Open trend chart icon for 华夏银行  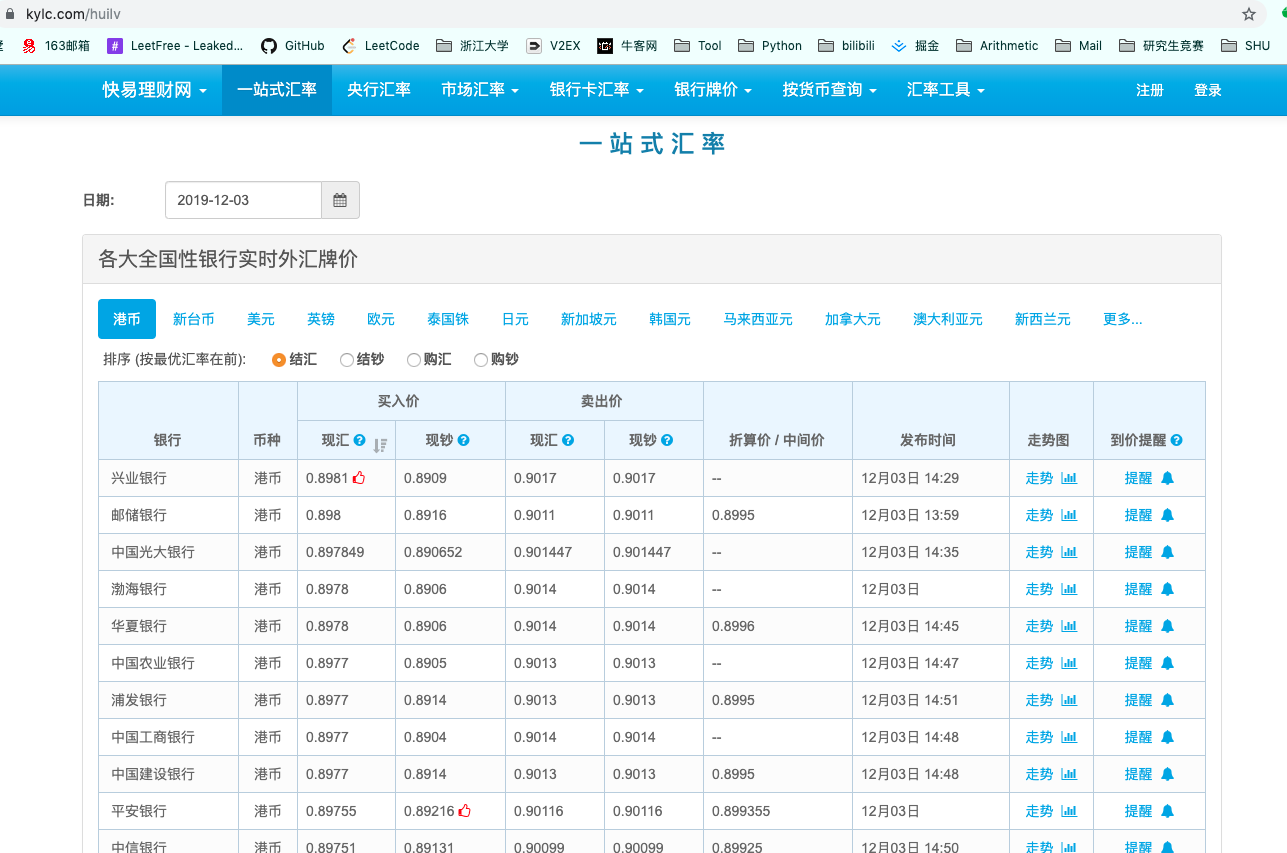1069,626
